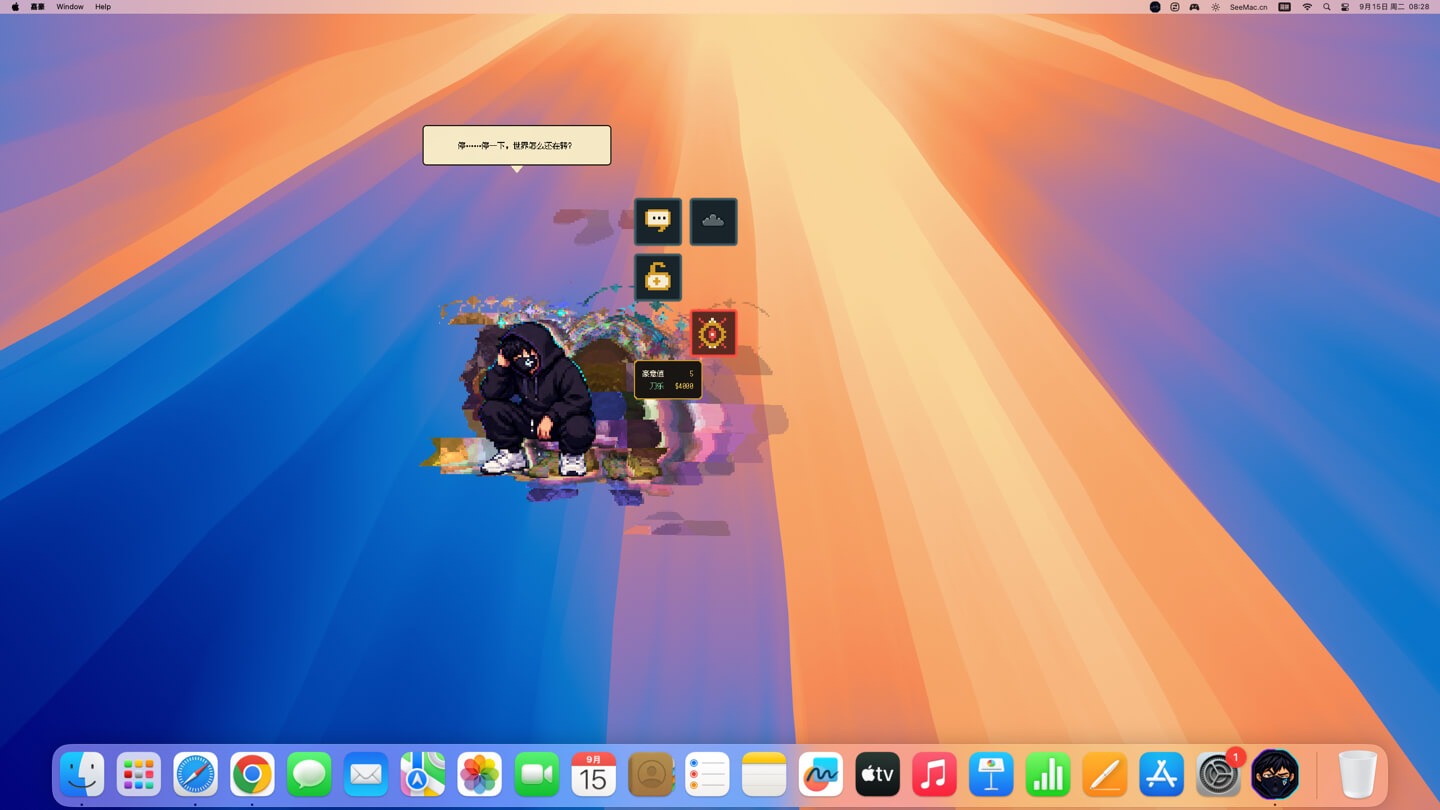Open Apple TV from the Dock

point(878,775)
